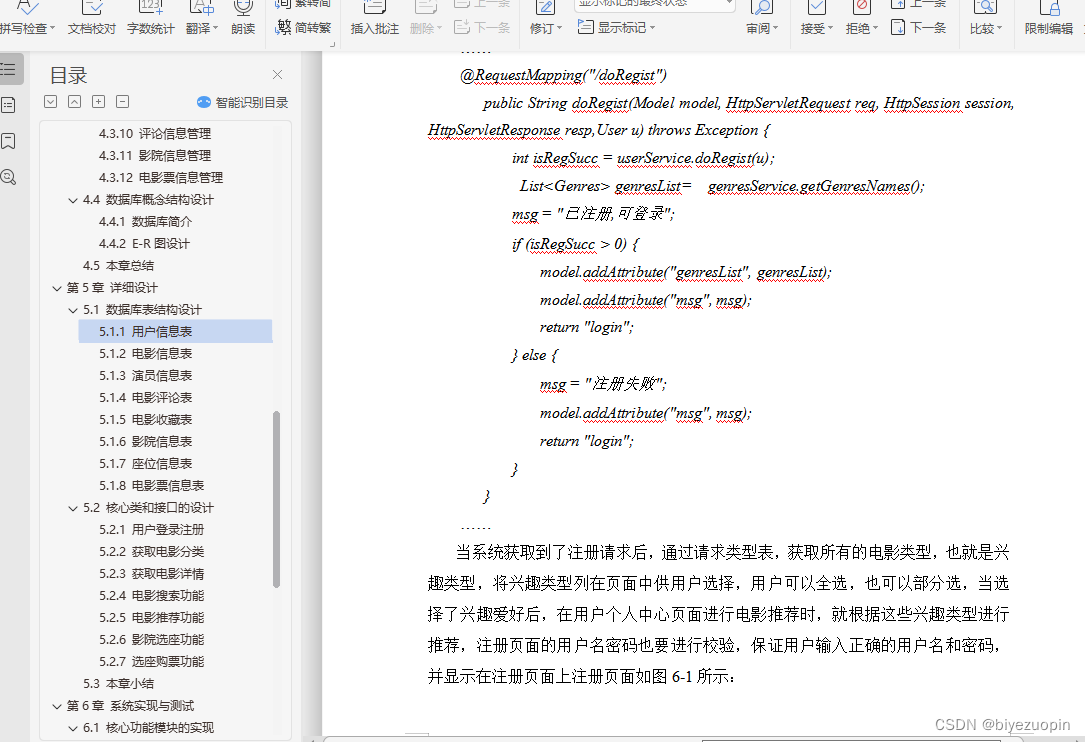The image size is (1085, 742).
Task: Click the collapse-all up arrow icon under 目录
Action: (x=75, y=102)
